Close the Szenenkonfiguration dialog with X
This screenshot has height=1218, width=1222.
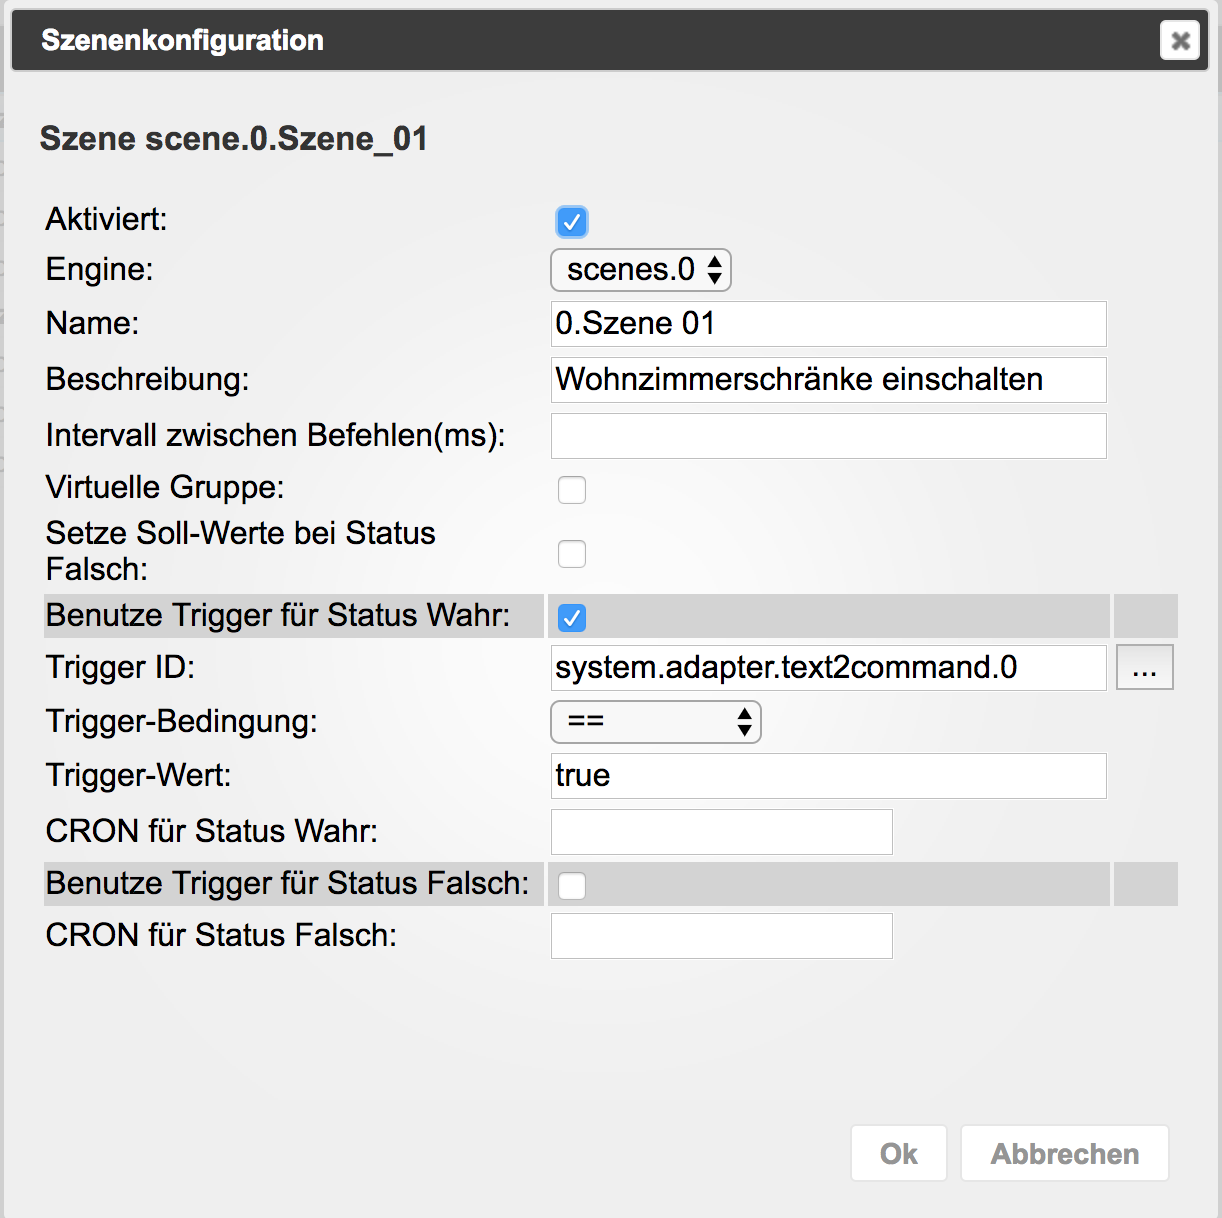(1180, 41)
